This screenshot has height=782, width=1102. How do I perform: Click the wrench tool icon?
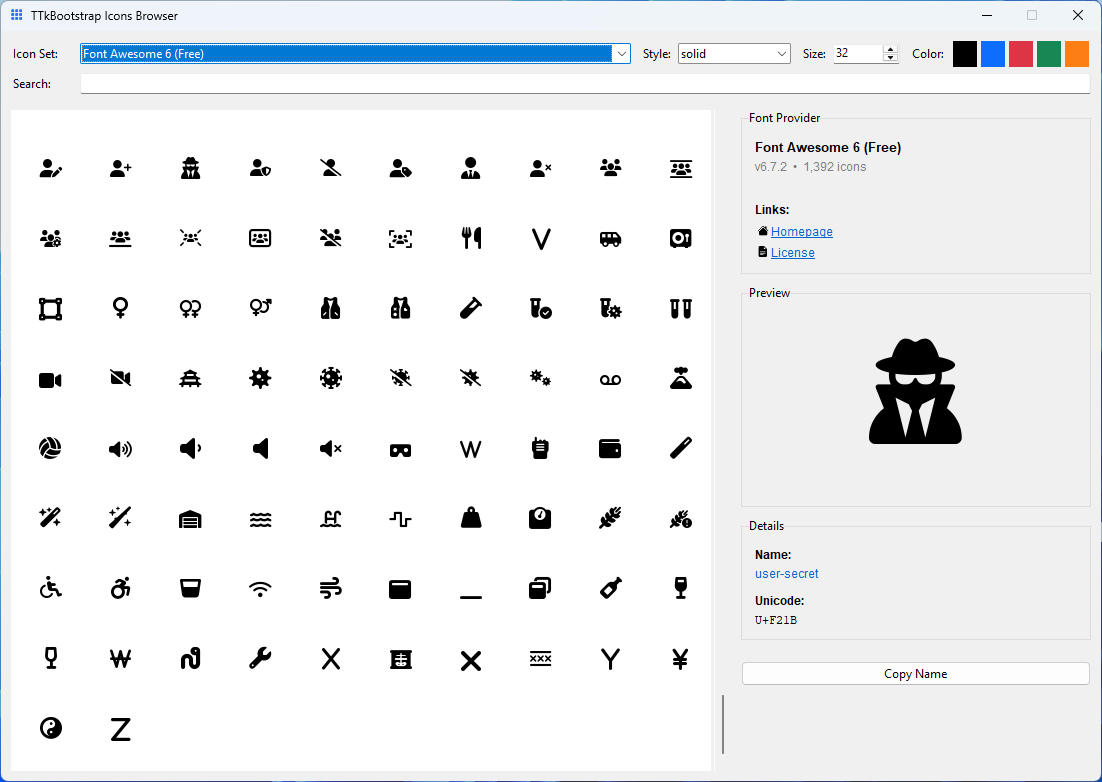pos(260,658)
